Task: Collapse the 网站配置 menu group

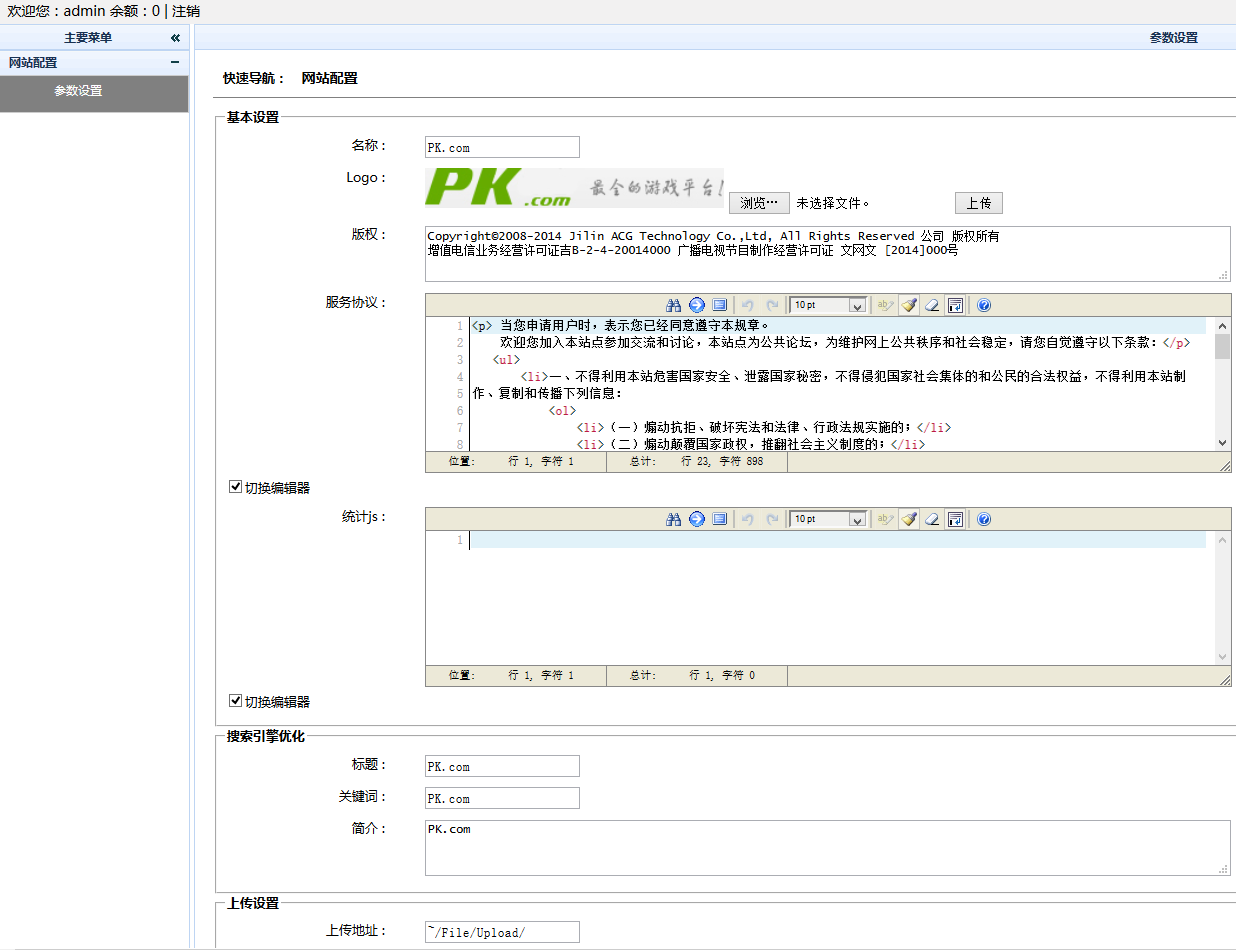Action: pyautogui.click(x=175, y=62)
